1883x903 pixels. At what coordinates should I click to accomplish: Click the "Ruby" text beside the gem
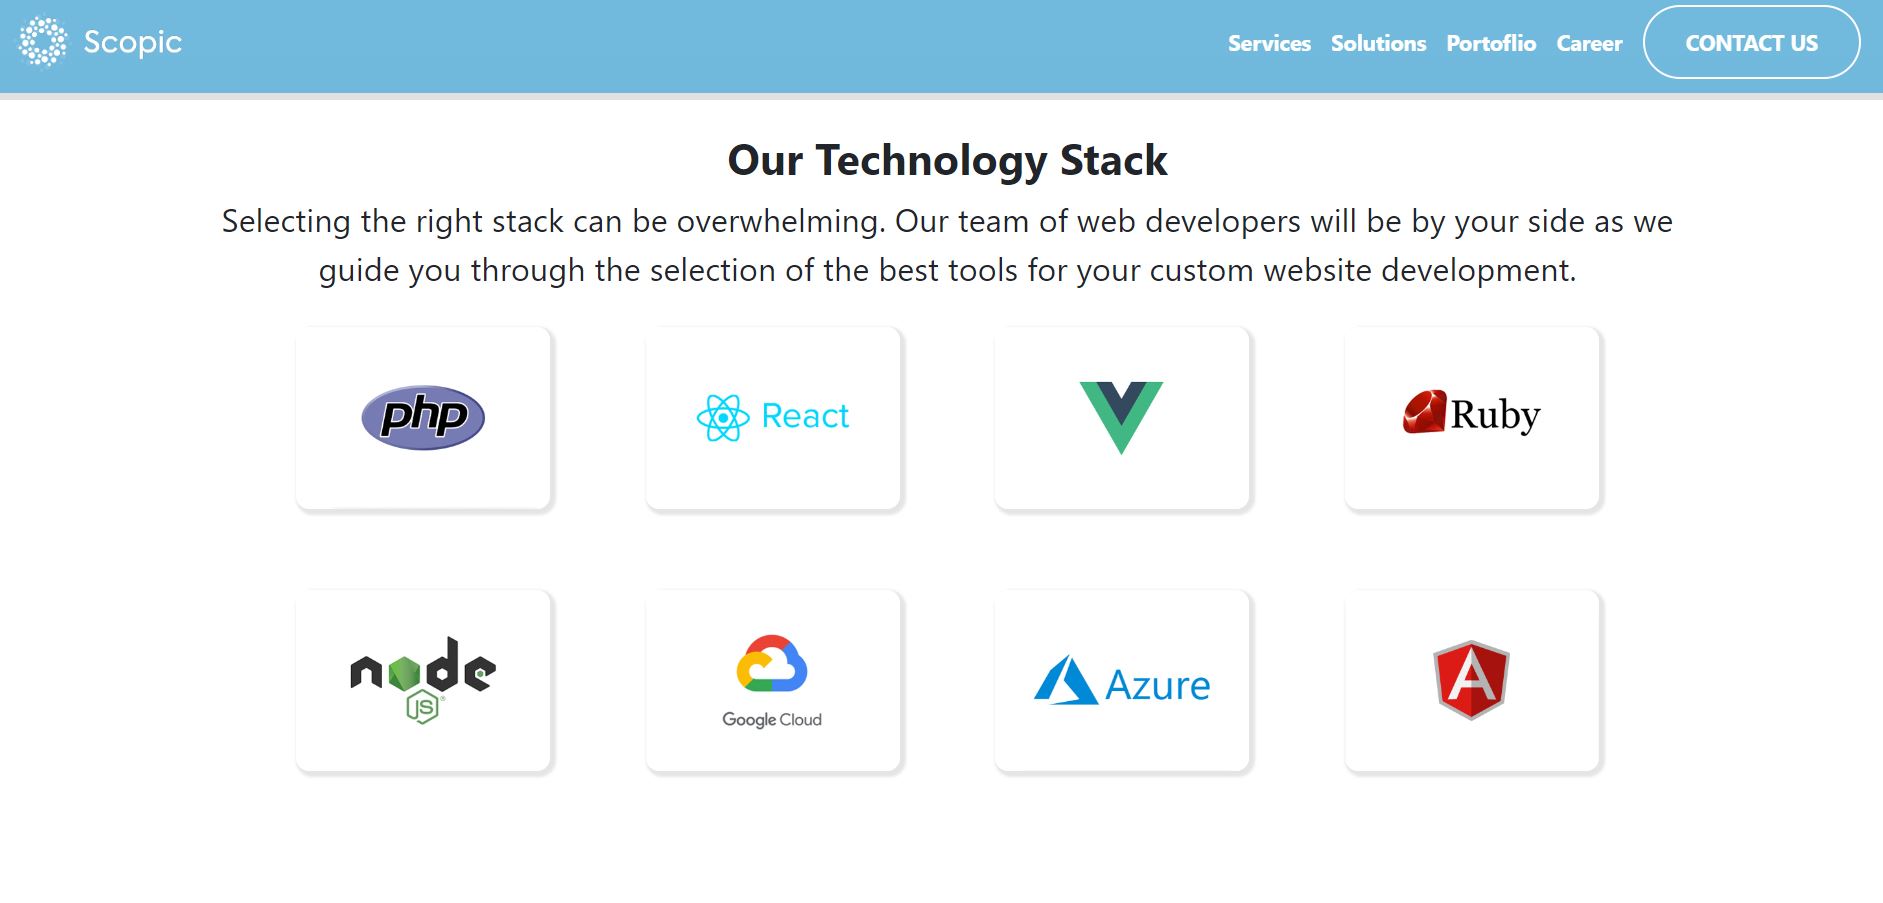pos(1495,414)
